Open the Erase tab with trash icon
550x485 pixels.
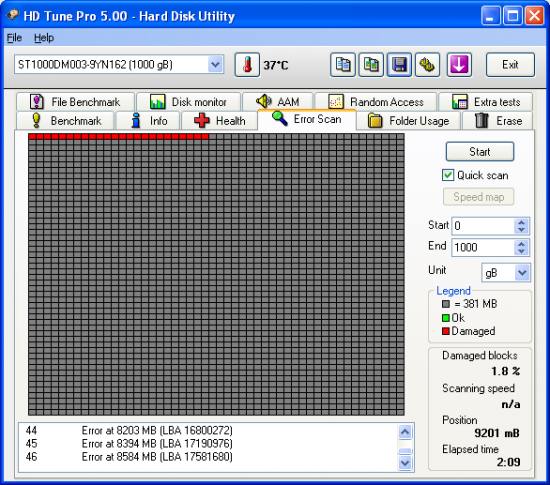(498, 121)
